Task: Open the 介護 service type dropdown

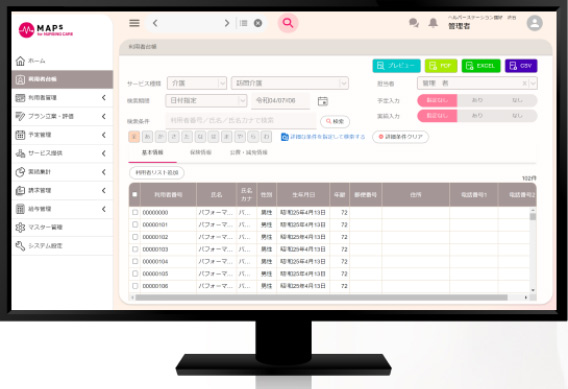Action: click(197, 83)
